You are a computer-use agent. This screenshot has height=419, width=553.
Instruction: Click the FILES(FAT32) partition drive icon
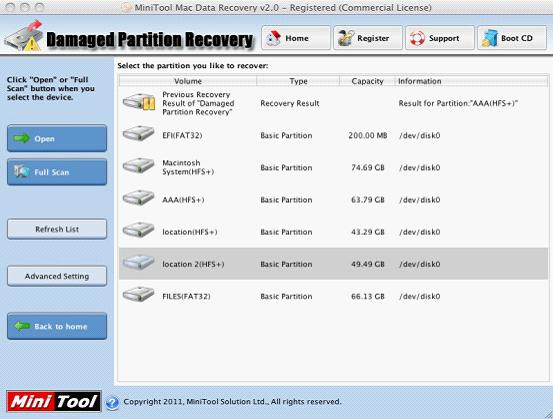click(138, 294)
